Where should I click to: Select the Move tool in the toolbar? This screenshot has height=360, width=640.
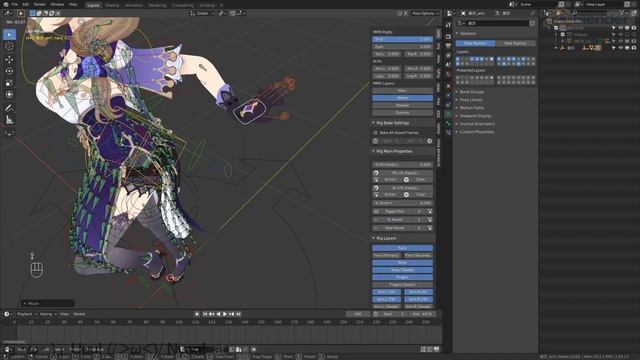point(9,59)
